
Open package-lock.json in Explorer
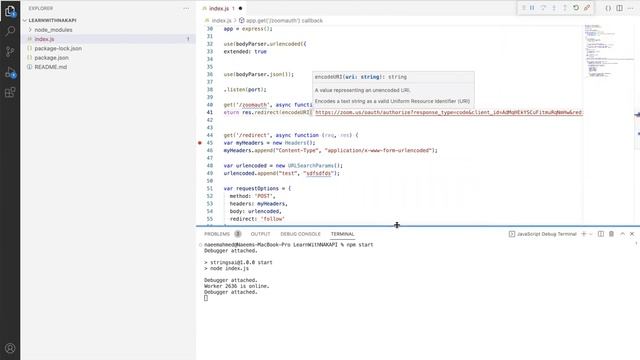point(58,49)
